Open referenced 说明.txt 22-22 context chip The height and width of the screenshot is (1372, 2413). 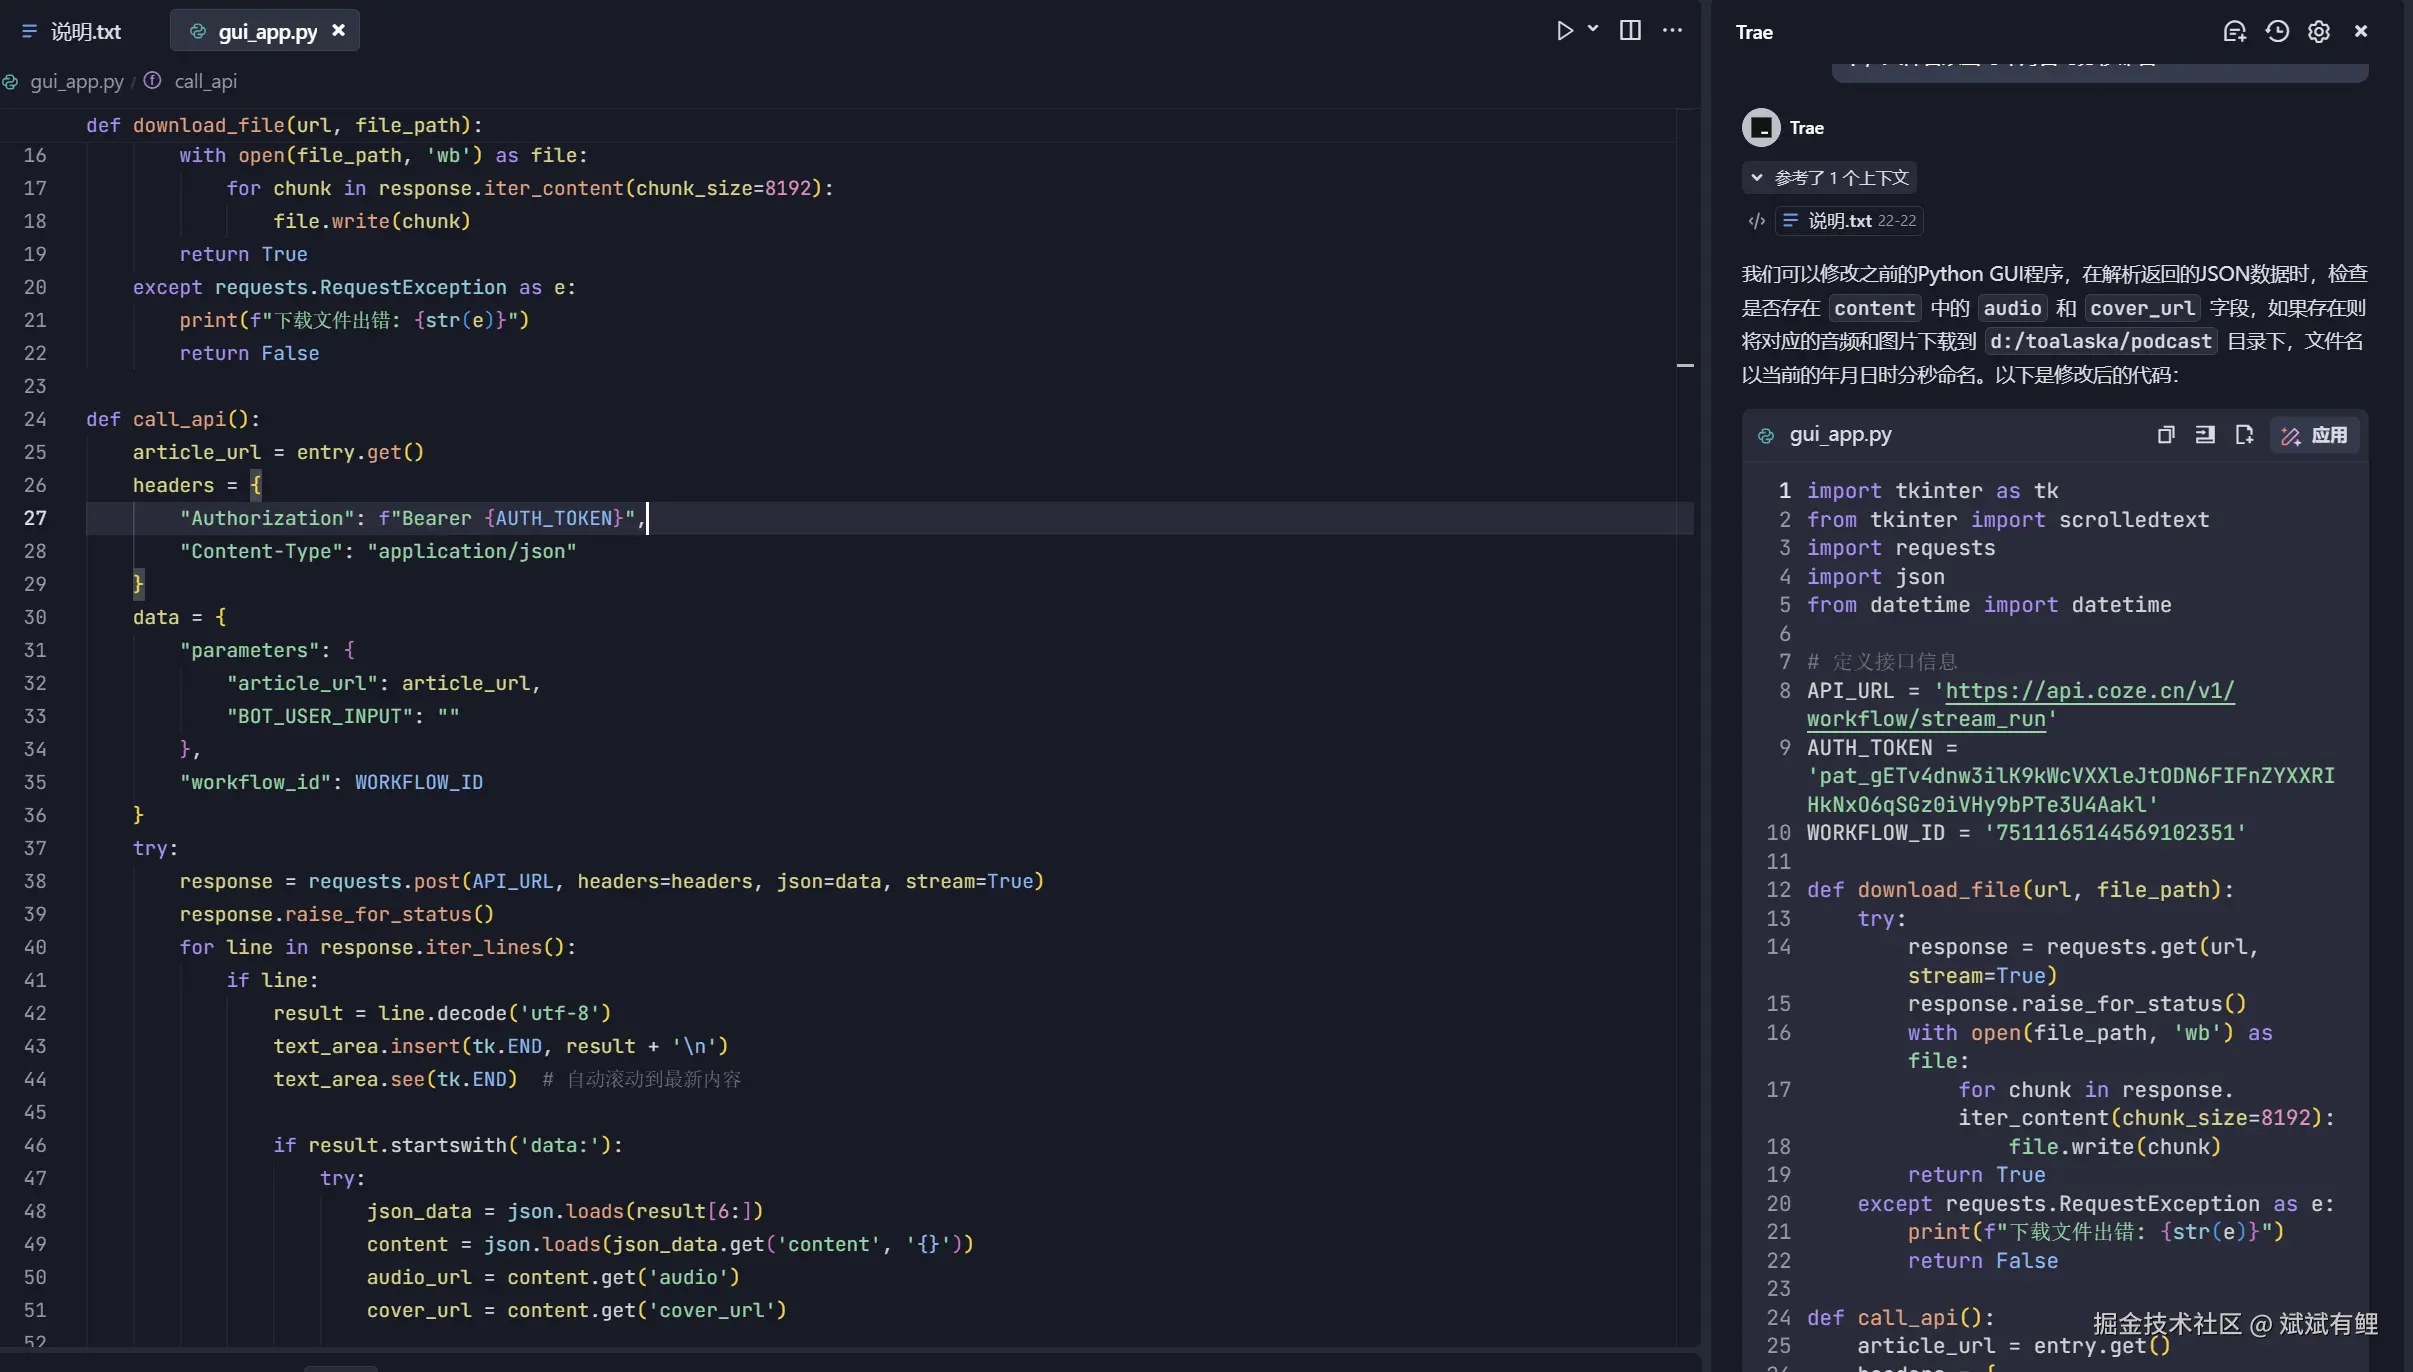click(1849, 221)
